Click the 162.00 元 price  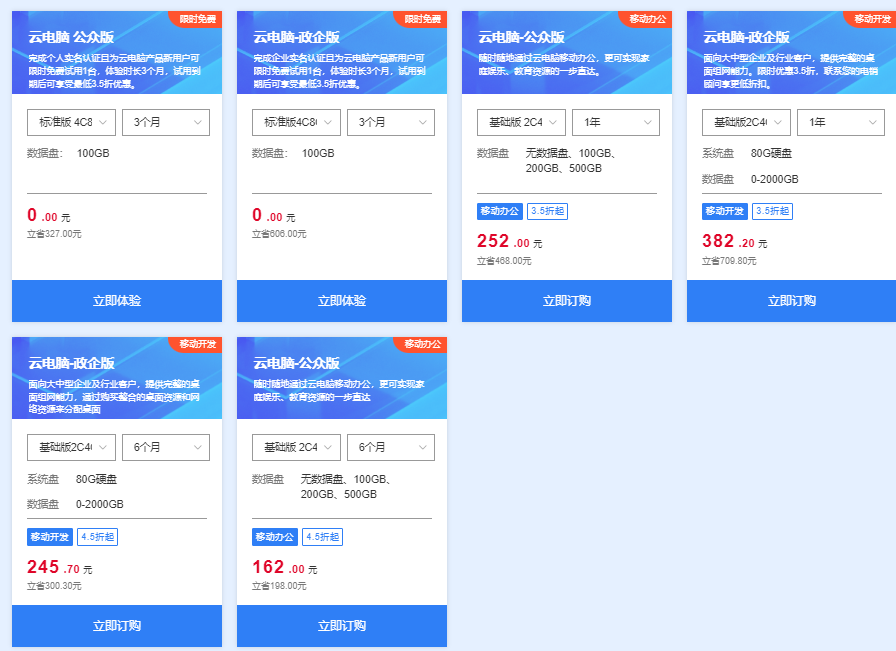tap(285, 567)
